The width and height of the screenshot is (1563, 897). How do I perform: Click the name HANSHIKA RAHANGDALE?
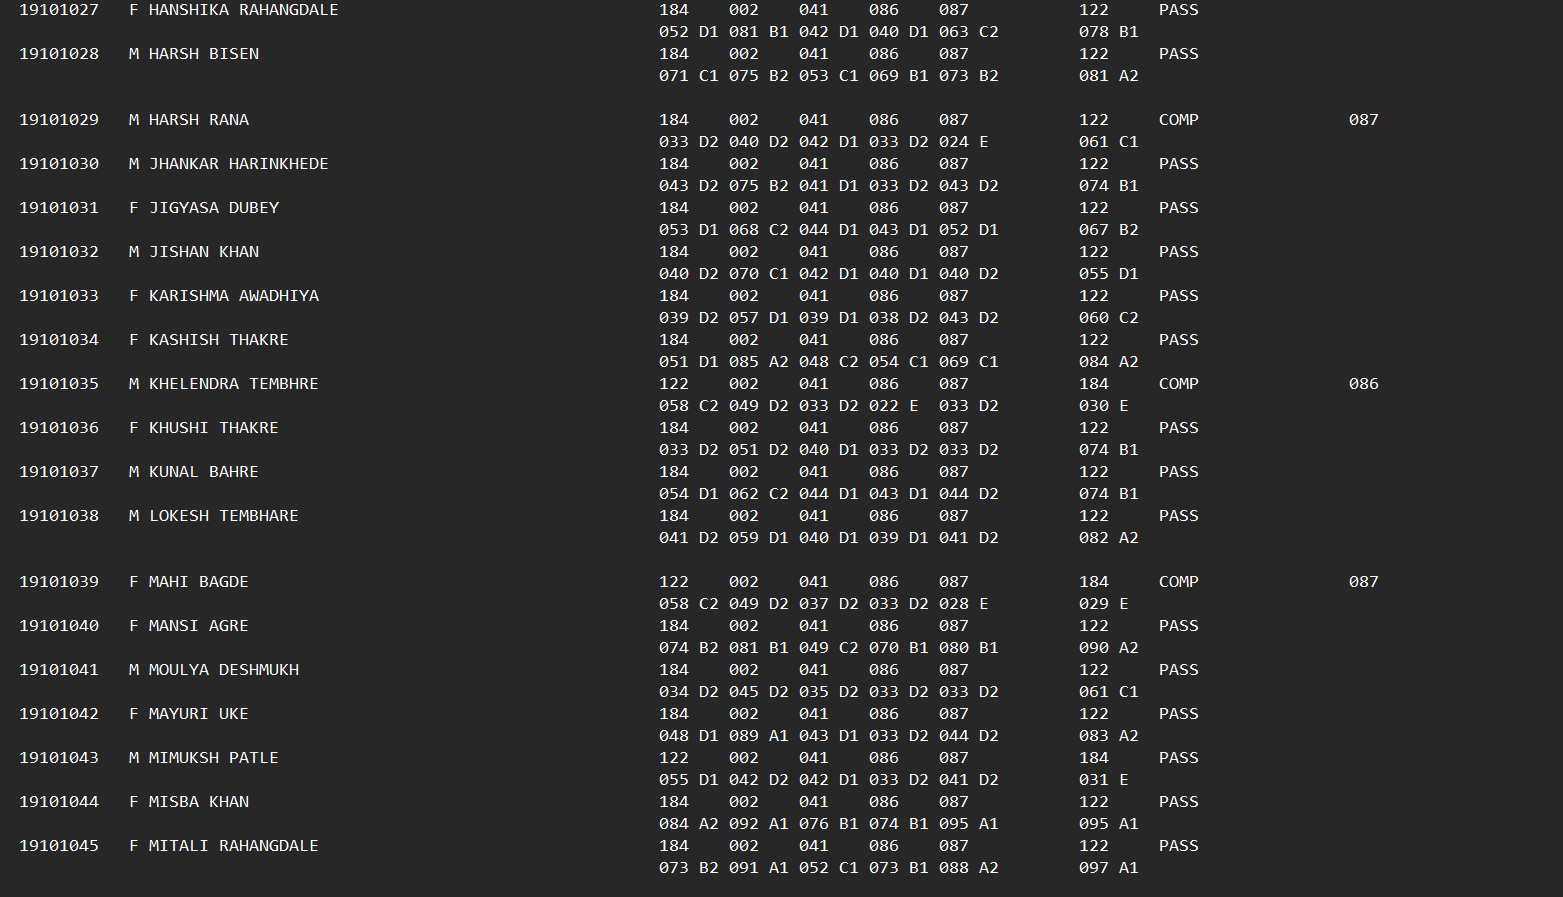tap(243, 10)
